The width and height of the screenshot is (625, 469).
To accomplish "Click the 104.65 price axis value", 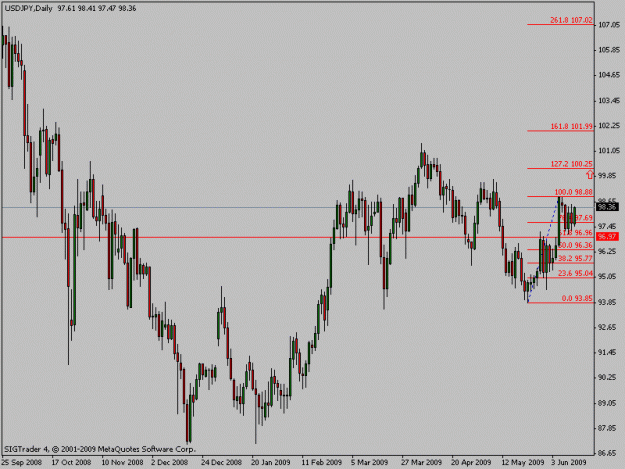I will click(609, 75).
